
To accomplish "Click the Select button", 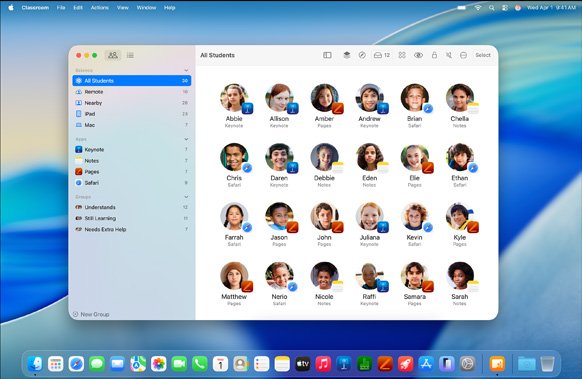I will click(x=483, y=55).
